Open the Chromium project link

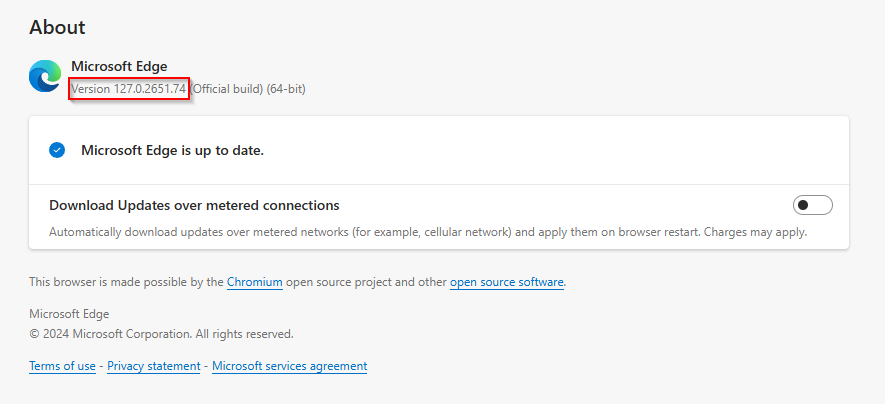[x=255, y=282]
